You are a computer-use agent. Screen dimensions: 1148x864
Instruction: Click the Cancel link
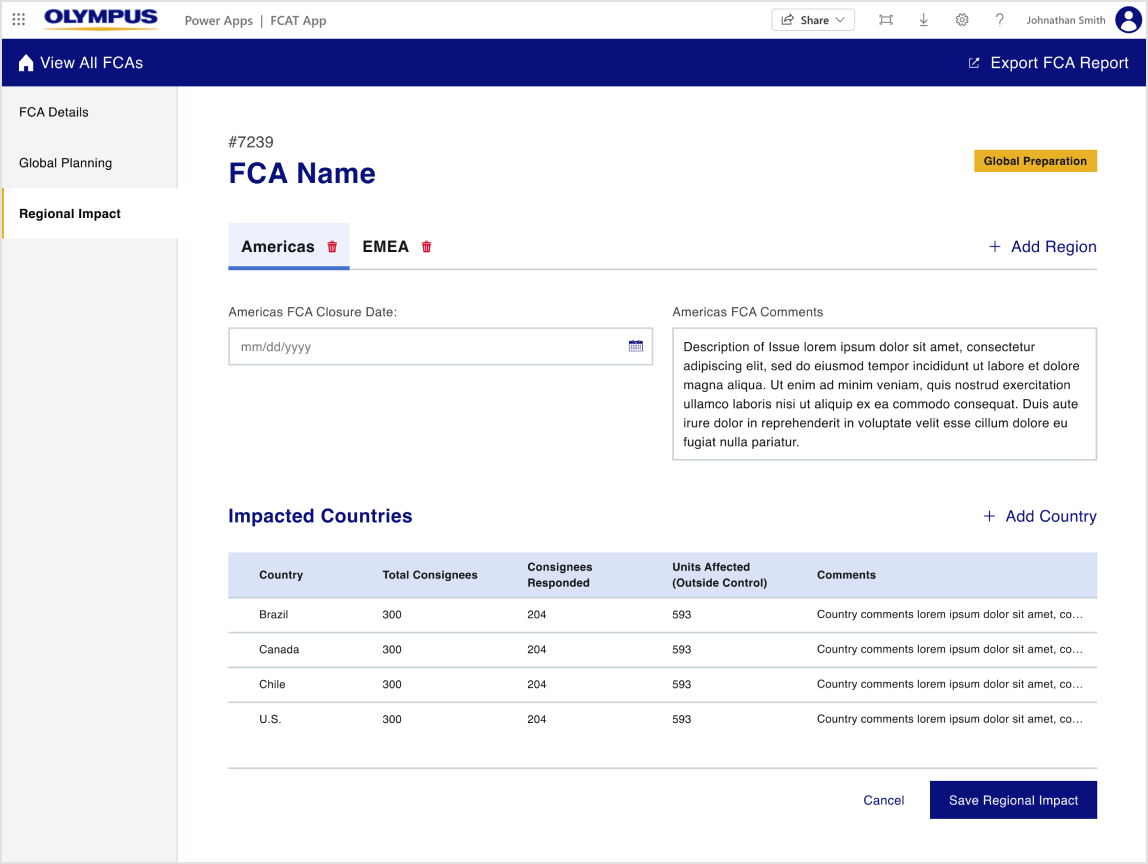click(883, 800)
